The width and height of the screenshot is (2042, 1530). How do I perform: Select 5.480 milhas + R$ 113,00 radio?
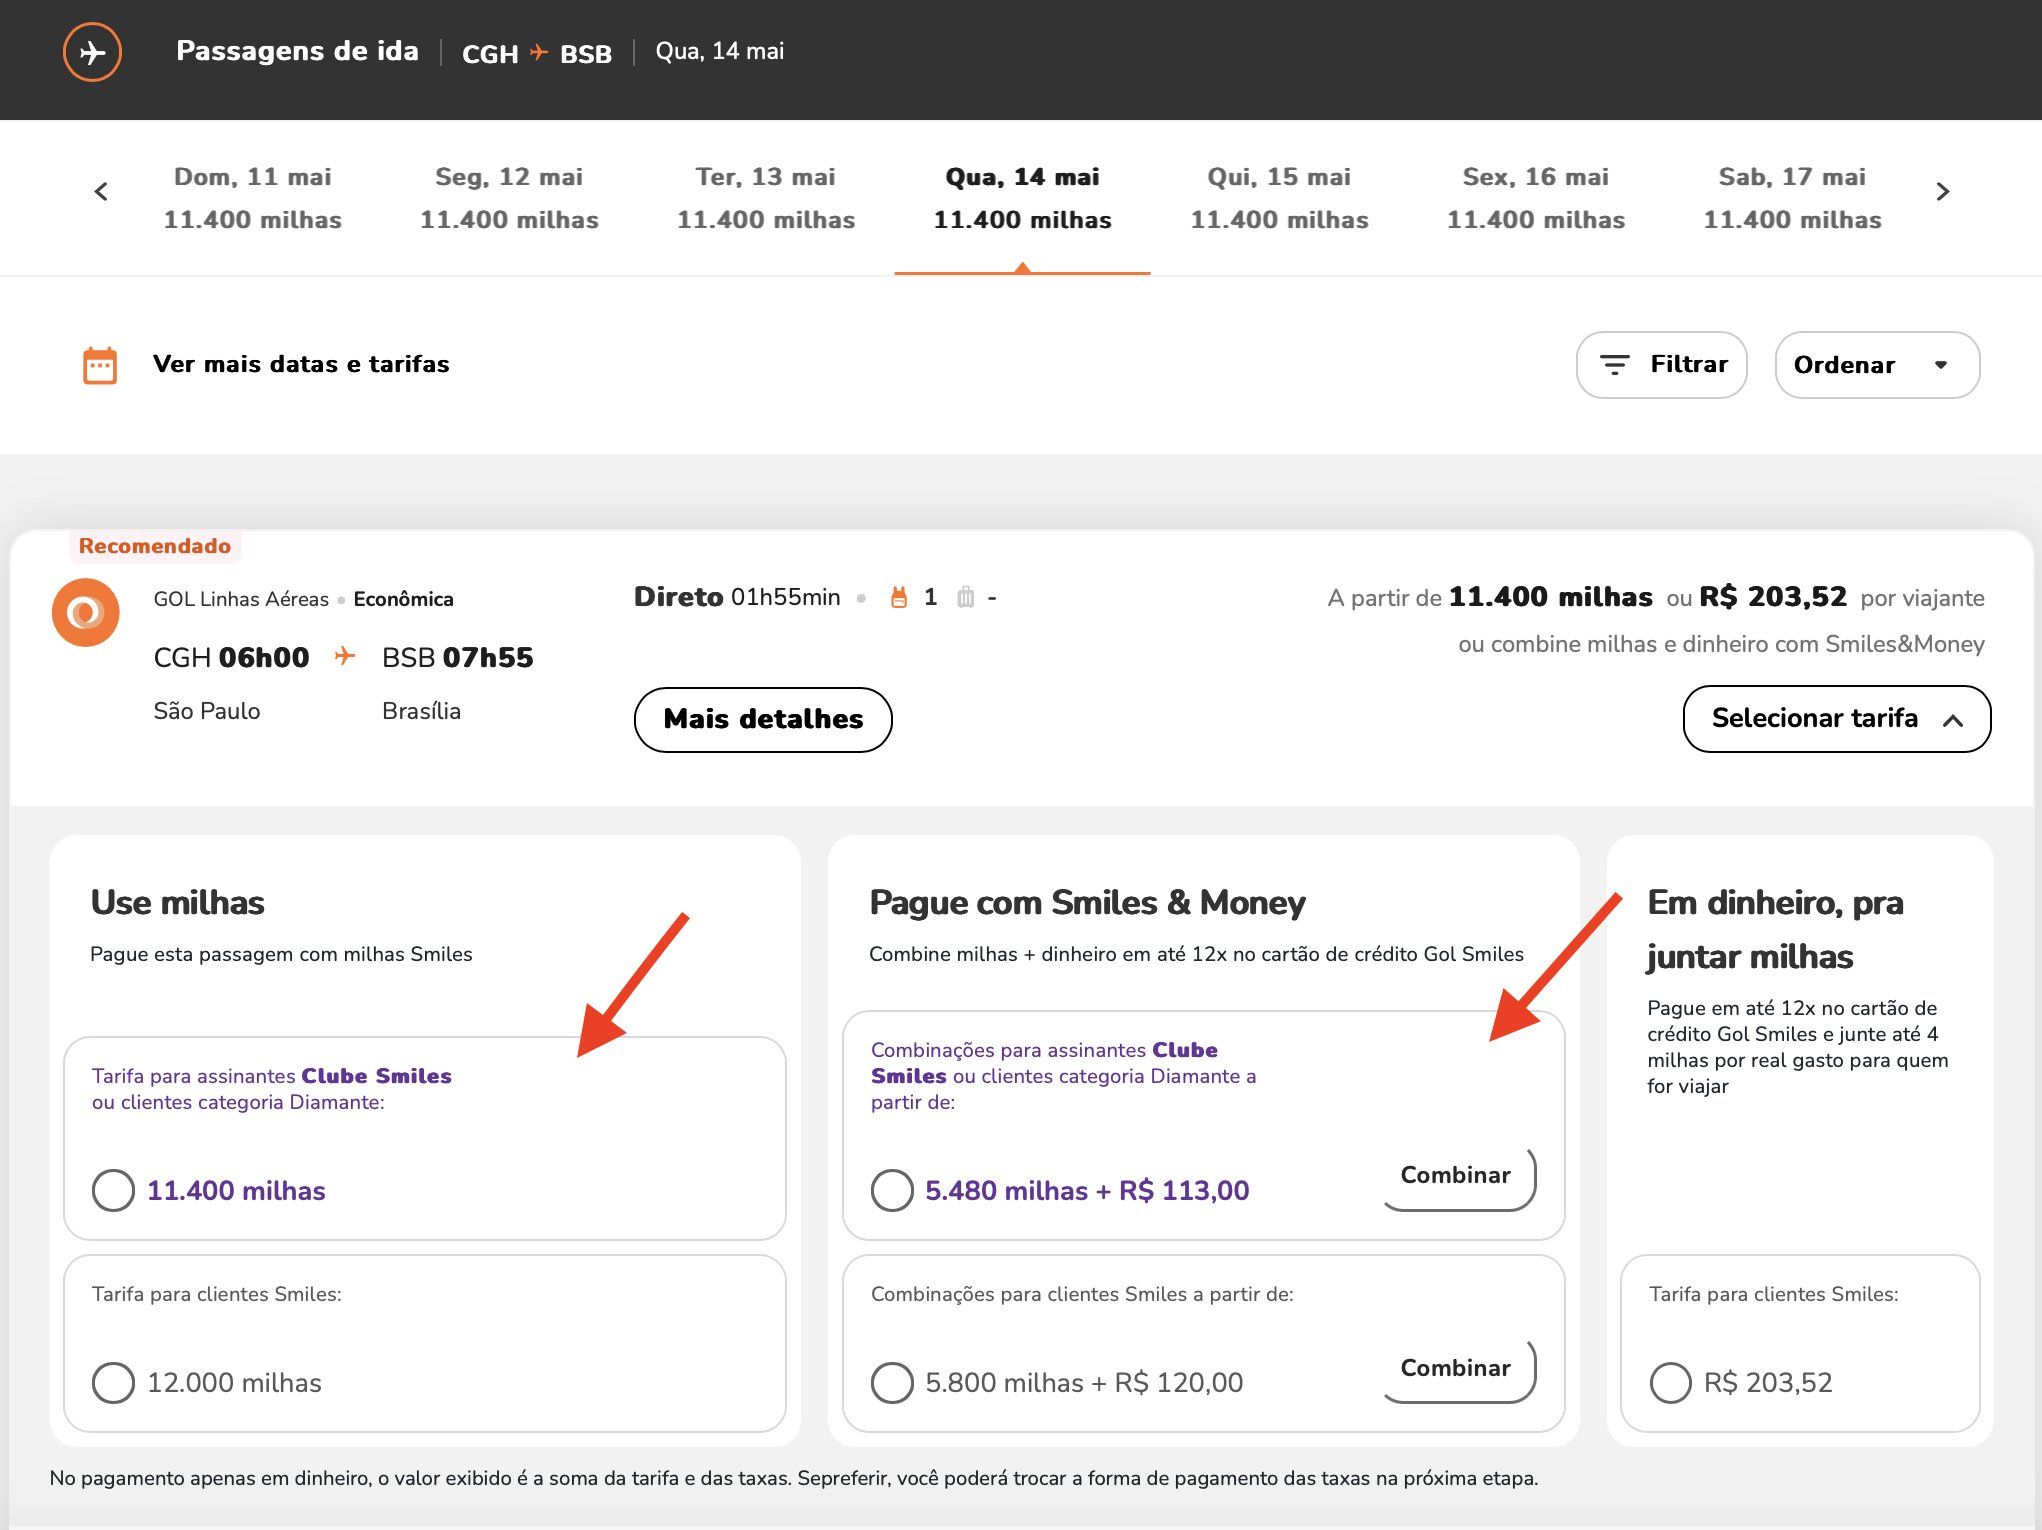click(x=892, y=1190)
